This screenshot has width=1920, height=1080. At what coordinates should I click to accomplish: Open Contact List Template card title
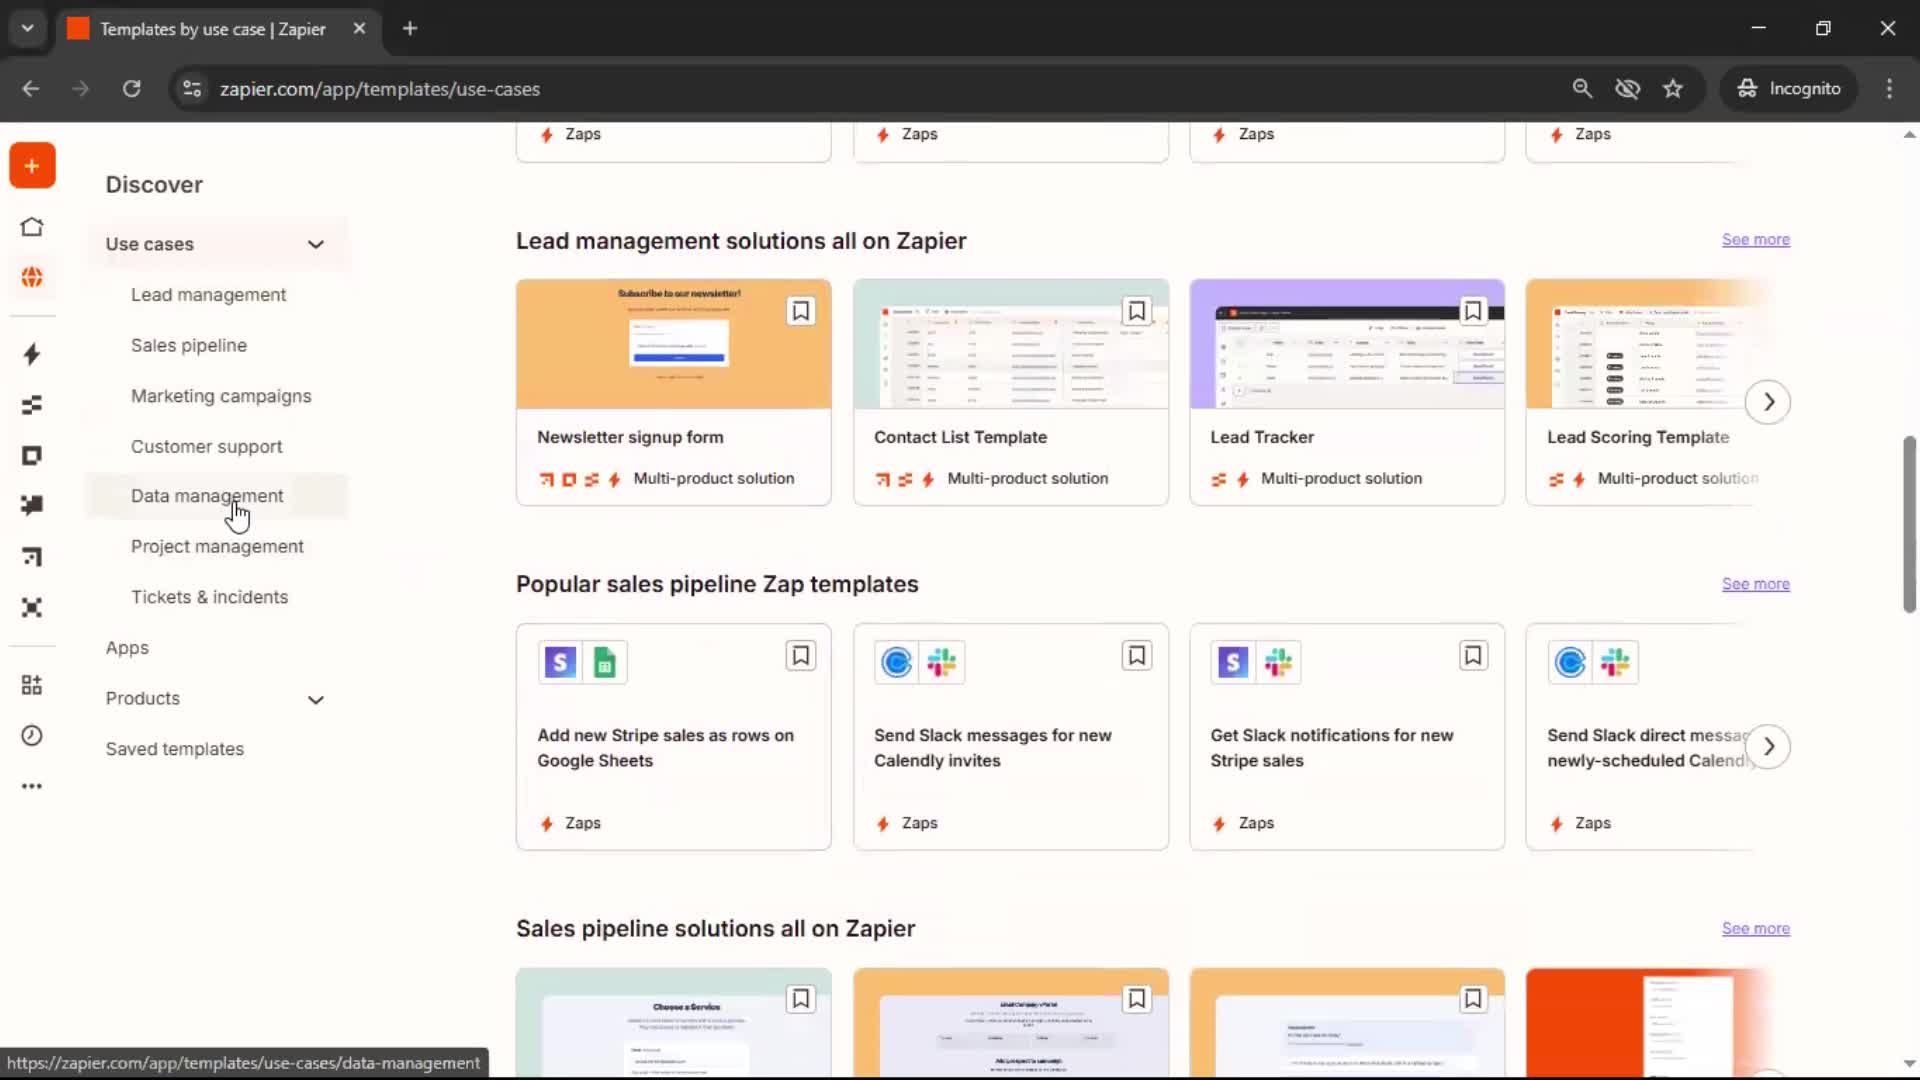(x=960, y=437)
